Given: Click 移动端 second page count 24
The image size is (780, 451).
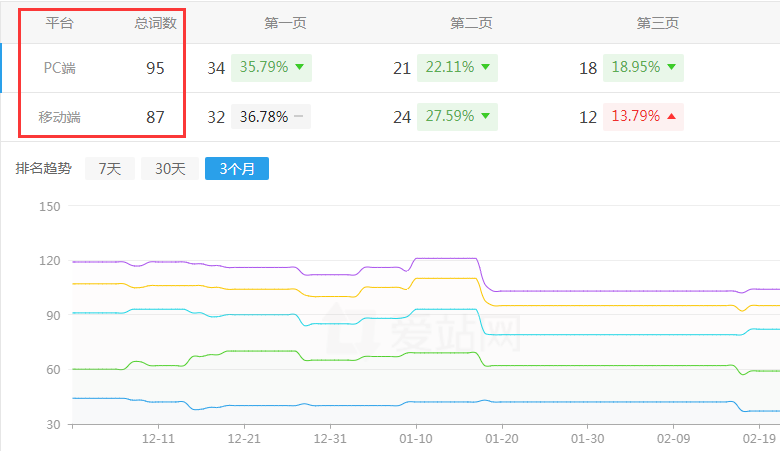Looking at the screenshot, I should [402, 117].
